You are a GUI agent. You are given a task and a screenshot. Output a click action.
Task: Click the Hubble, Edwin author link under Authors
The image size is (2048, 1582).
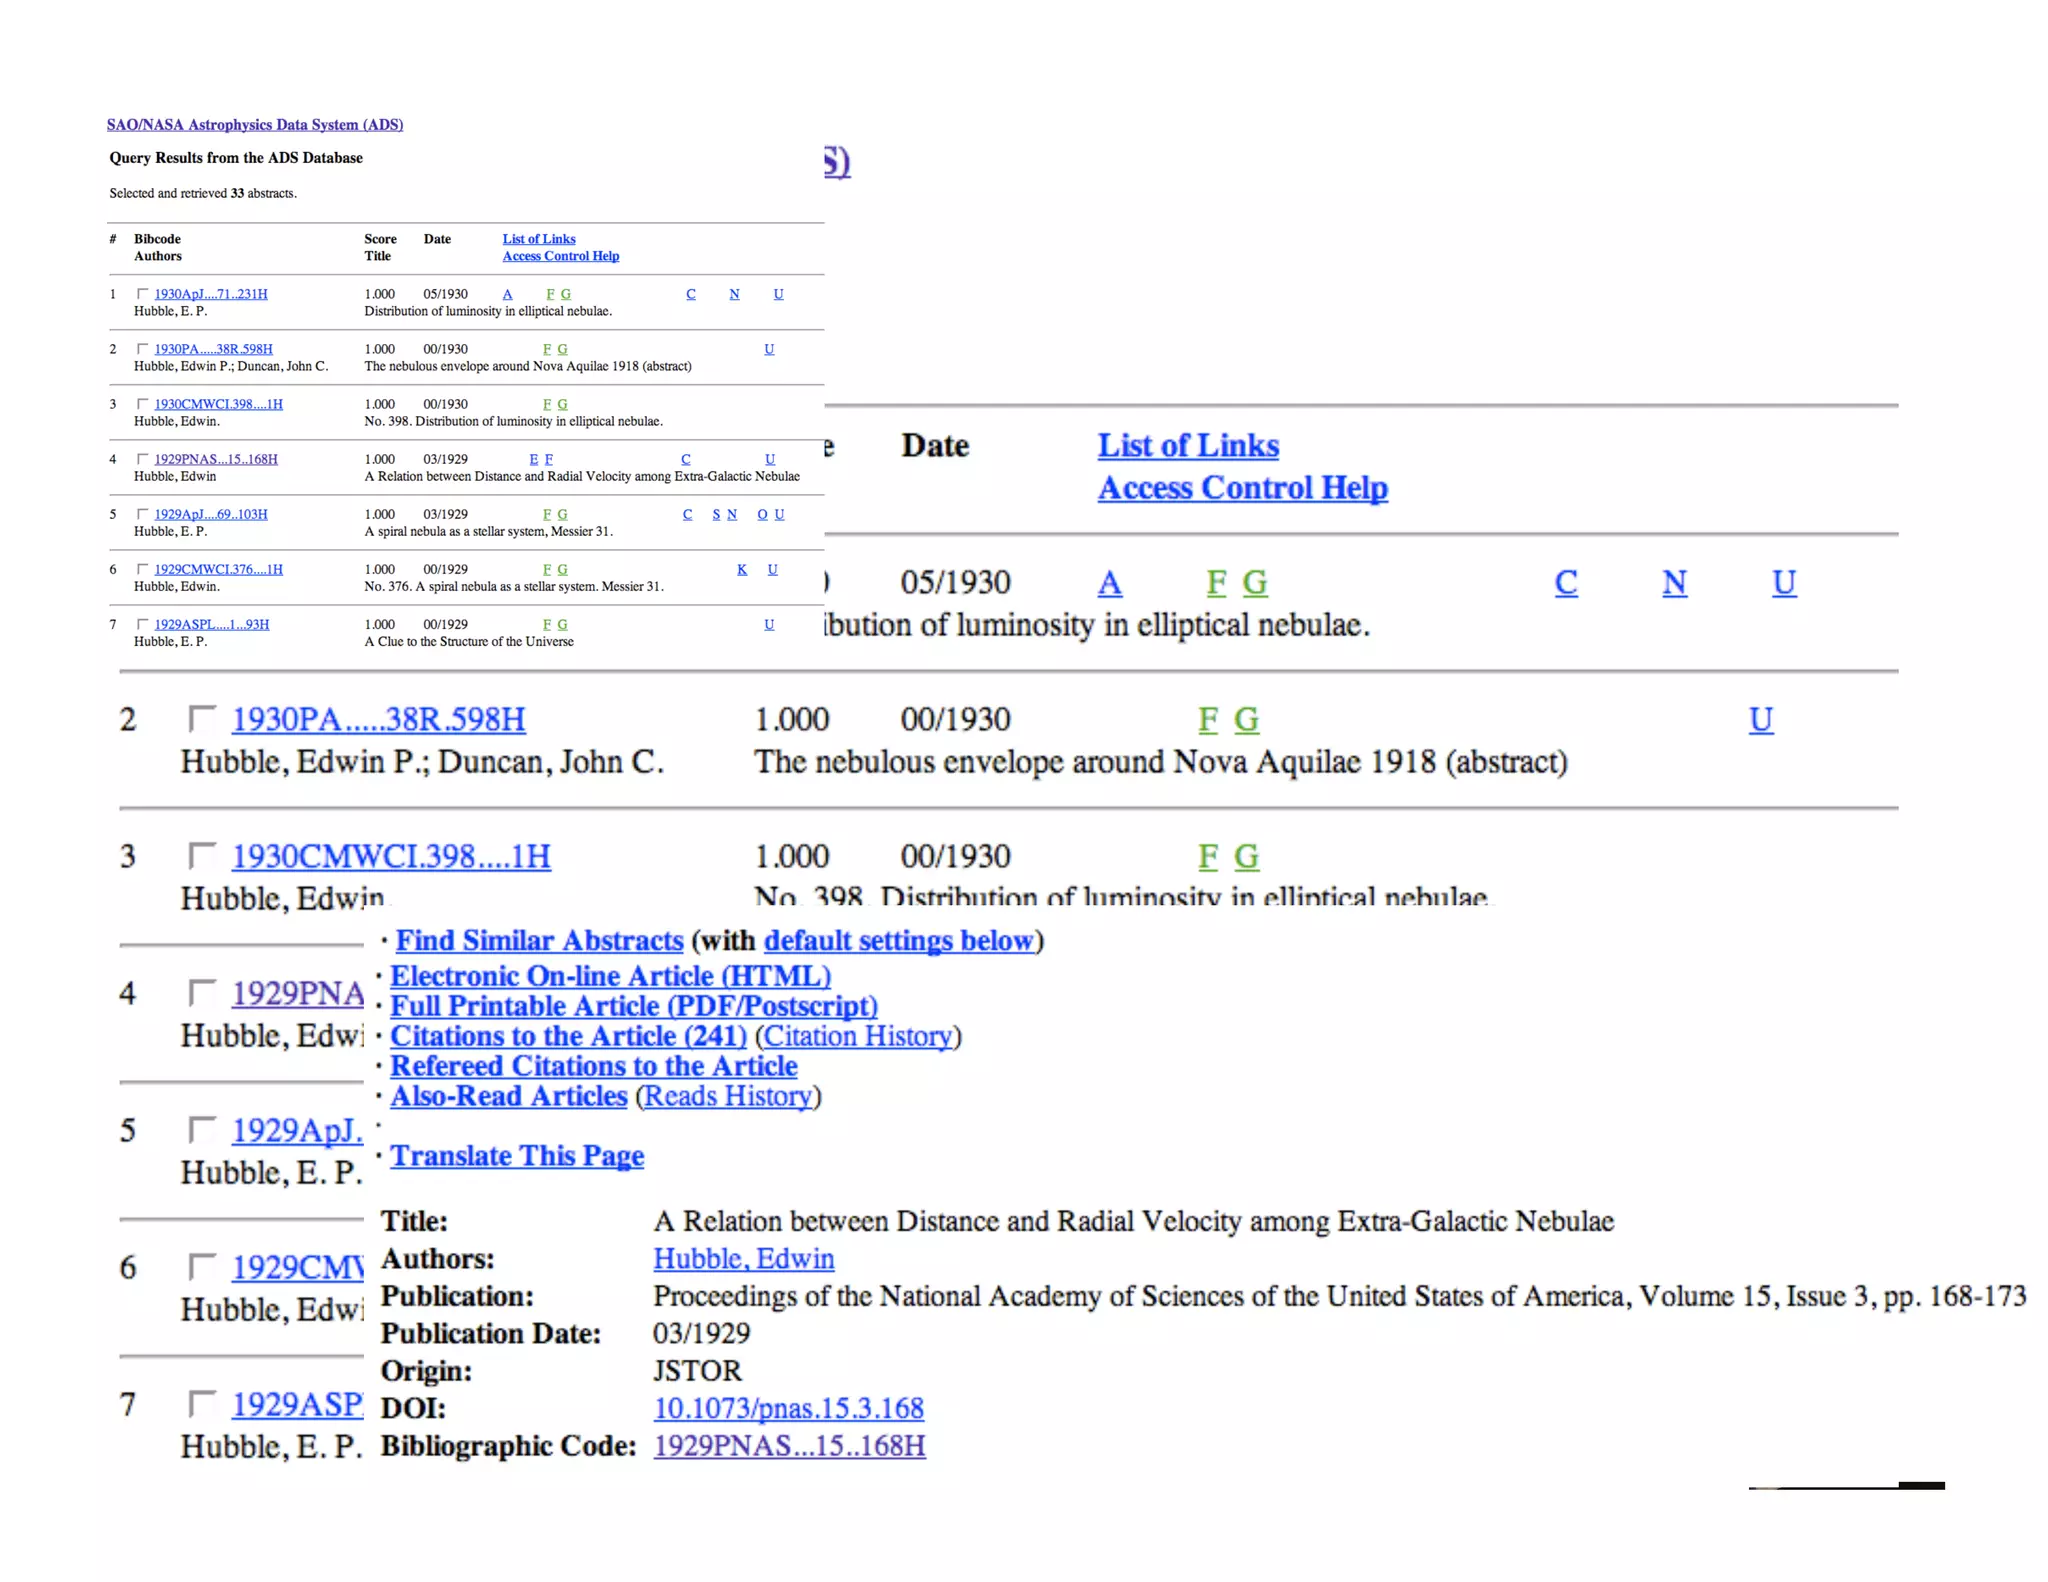pyautogui.click(x=743, y=1259)
